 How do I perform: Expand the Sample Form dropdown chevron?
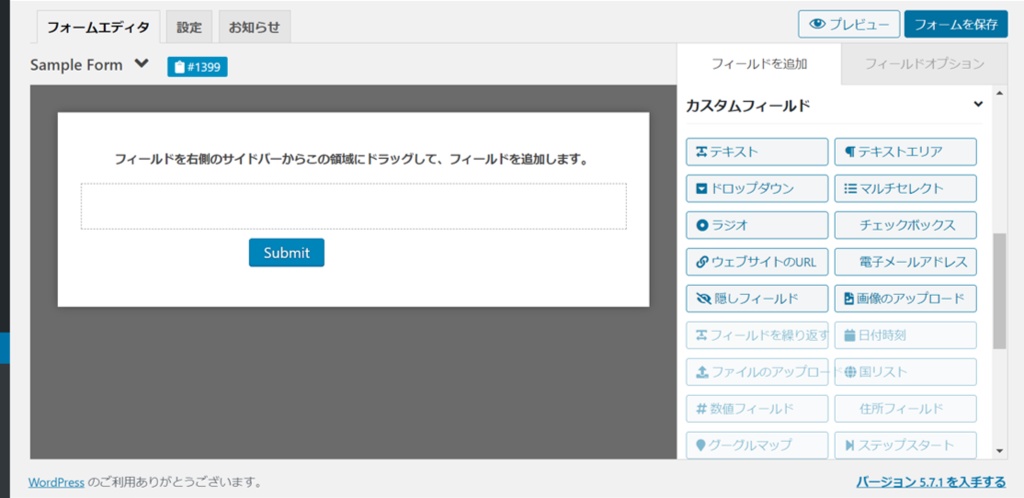point(142,64)
